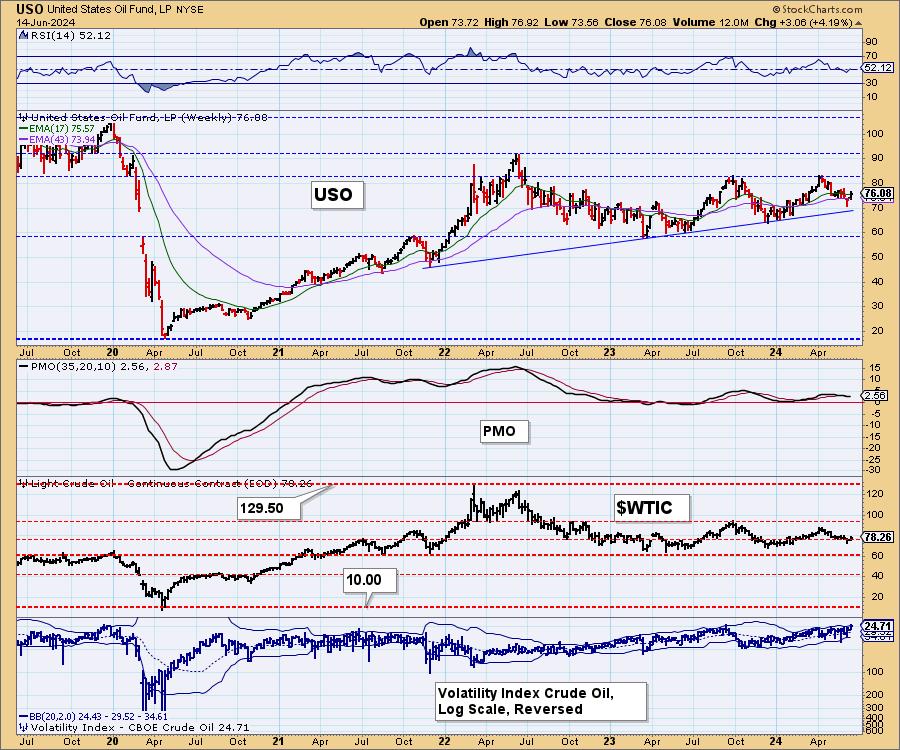The image size is (900, 750).
Task: Click the 24.71 volatility value tag
Action: click(878, 626)
